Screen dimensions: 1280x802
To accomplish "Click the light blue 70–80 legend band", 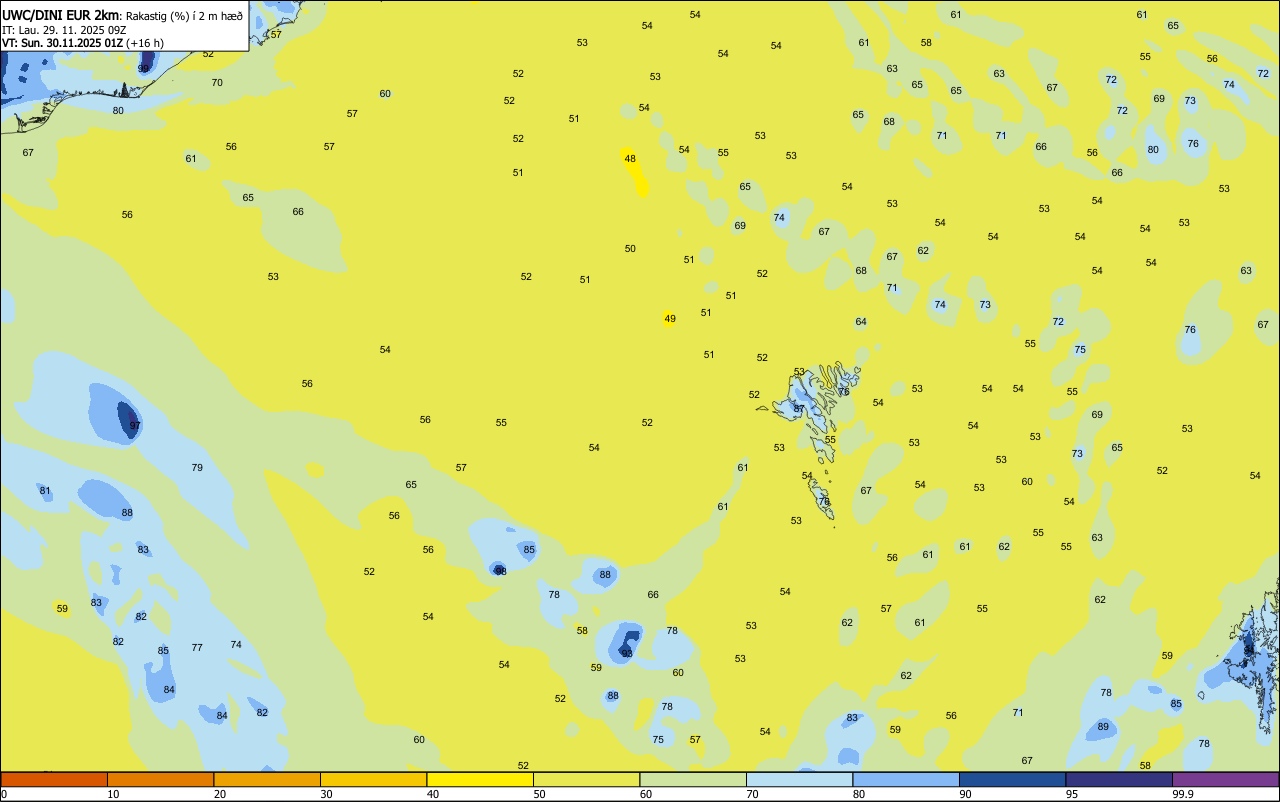I will [x=799, y=779].
